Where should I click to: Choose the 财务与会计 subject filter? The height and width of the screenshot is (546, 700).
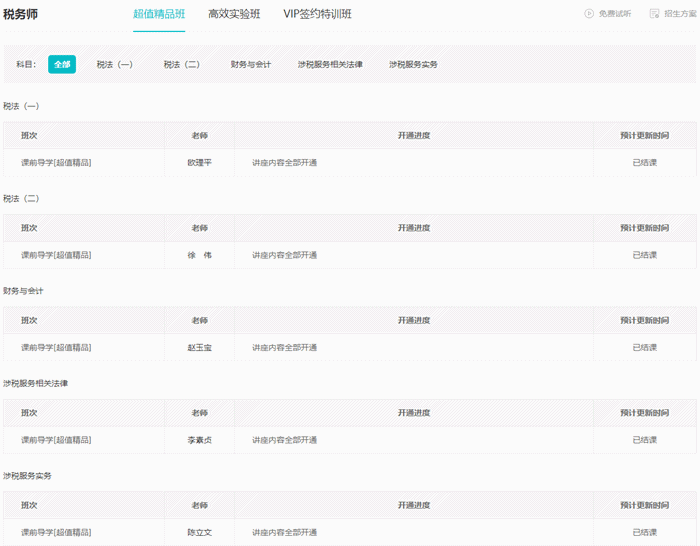(x=250, y=64)
